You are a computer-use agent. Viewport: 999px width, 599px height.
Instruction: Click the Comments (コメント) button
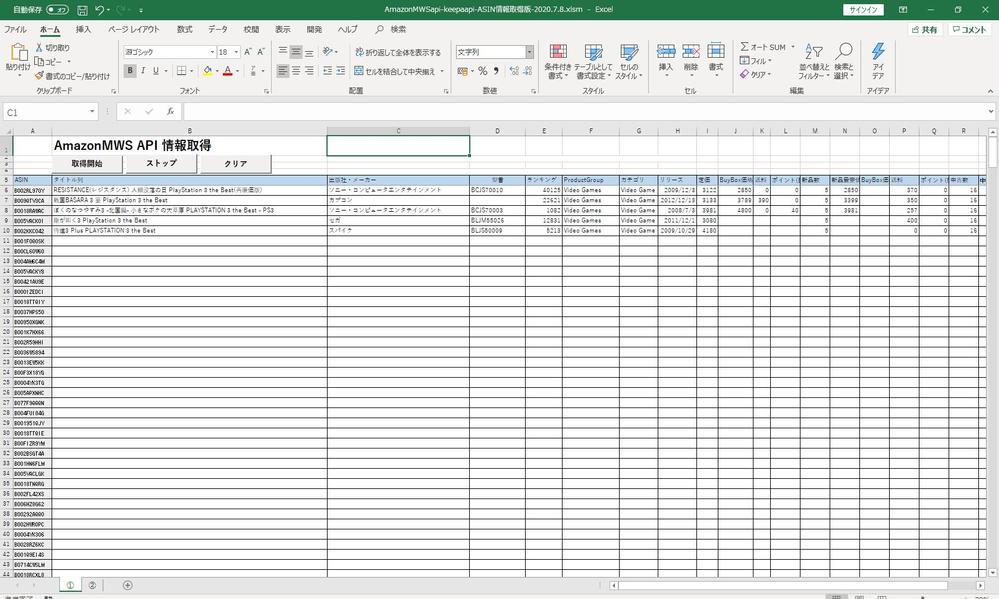pyautogui.click(x=968, y=29)
